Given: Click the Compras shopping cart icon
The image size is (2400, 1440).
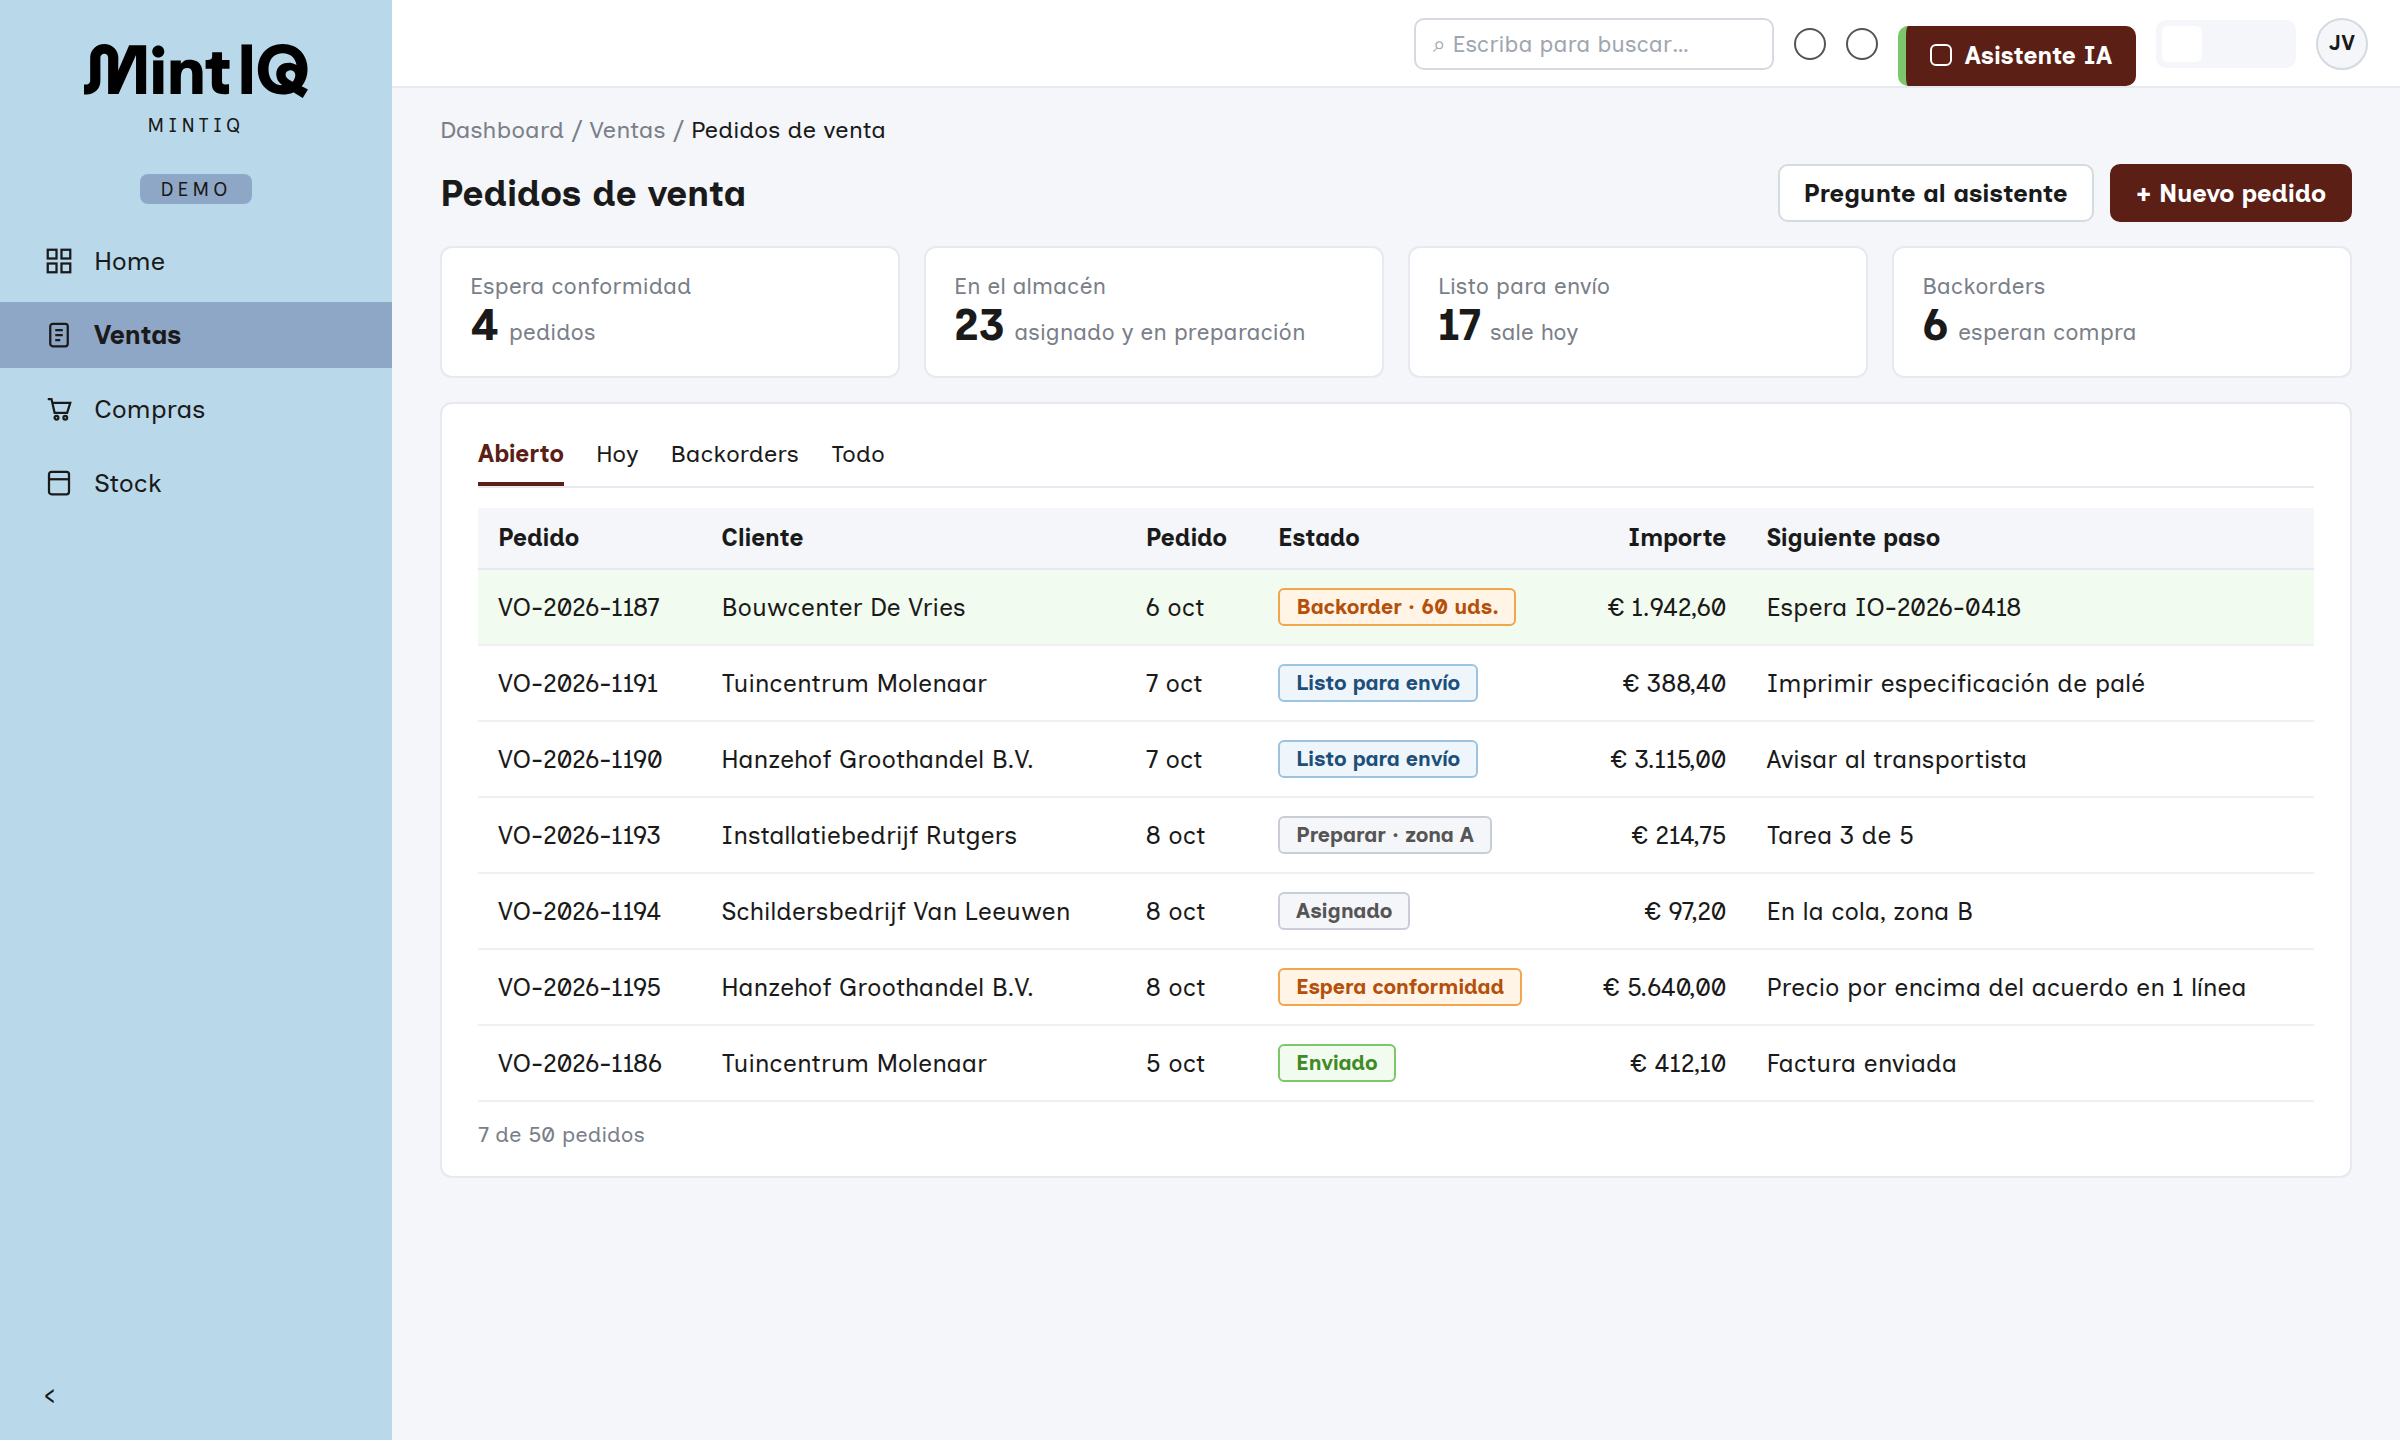Looking at the screenshot, I should [59, 409].
